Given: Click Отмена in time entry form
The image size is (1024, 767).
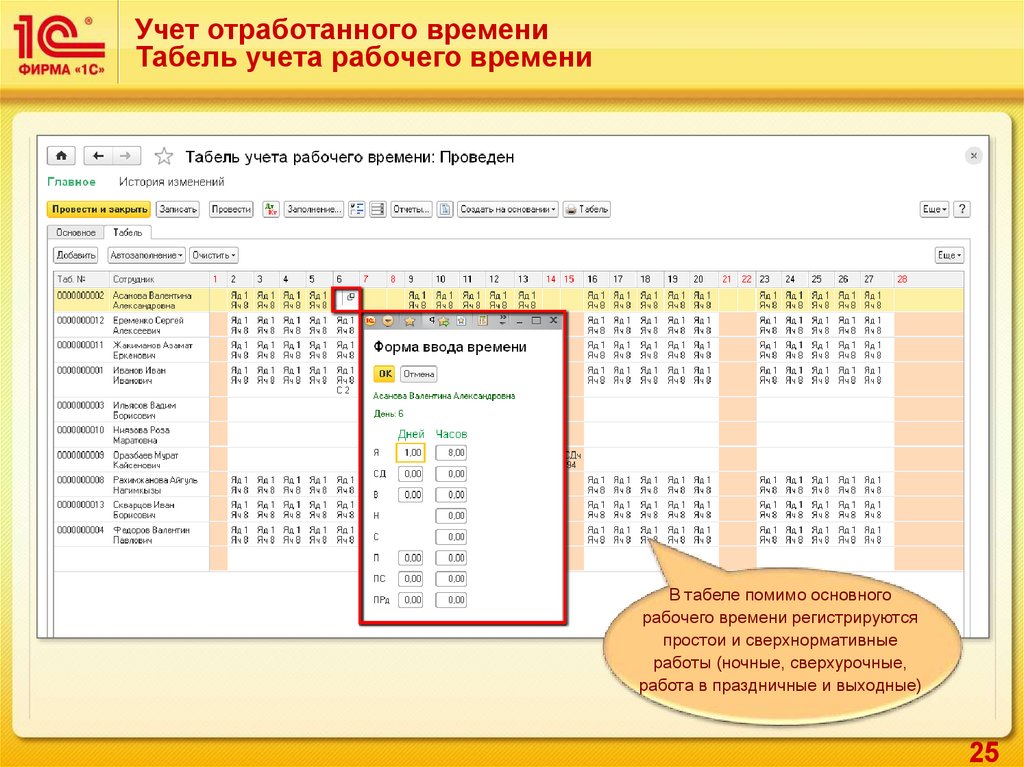Looking at the screenshot, I should [x=419, y=374].
